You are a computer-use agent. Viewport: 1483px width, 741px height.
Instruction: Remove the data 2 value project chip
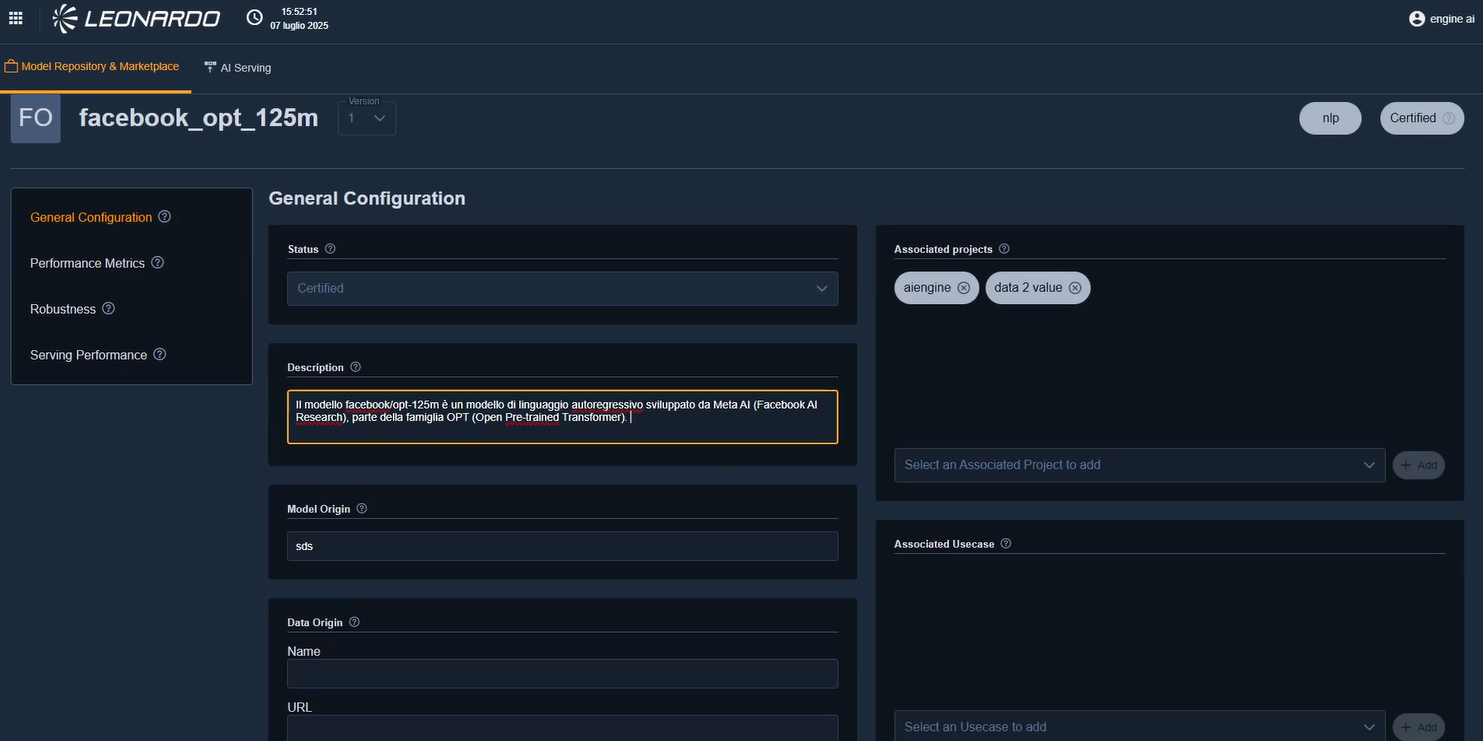[1075, 288]
